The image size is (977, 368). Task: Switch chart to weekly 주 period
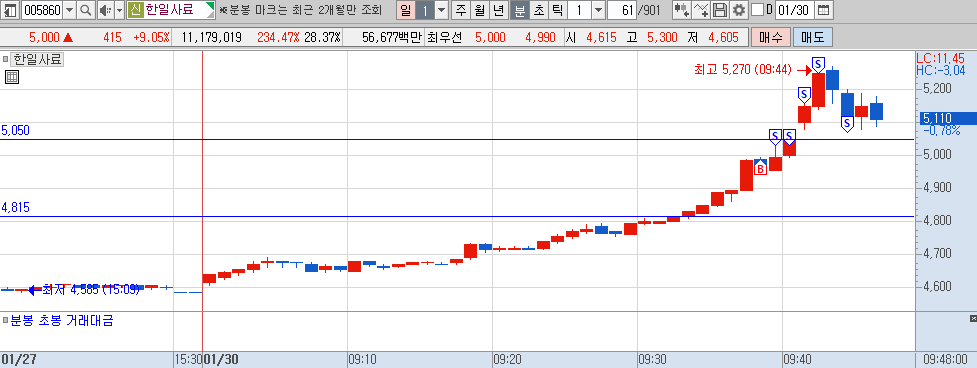[460, 10]
